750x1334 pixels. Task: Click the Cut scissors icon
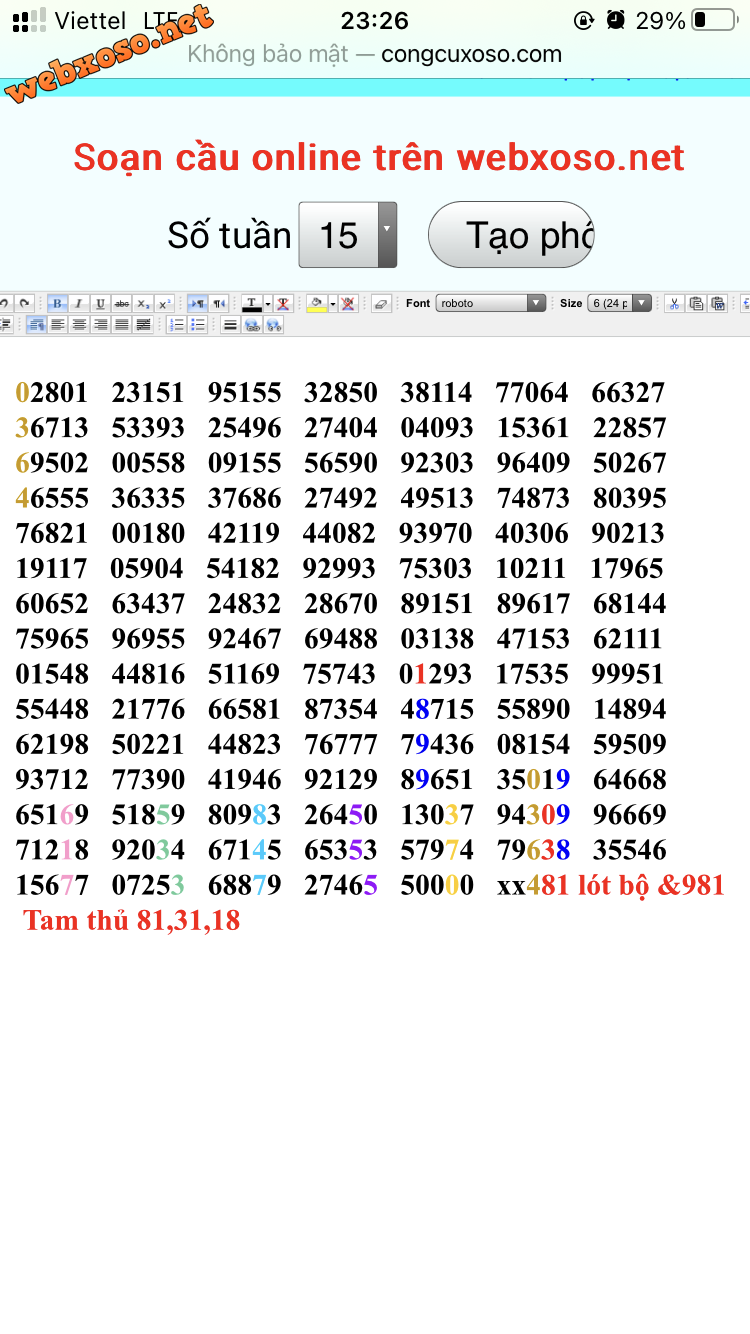pos(674,303)
